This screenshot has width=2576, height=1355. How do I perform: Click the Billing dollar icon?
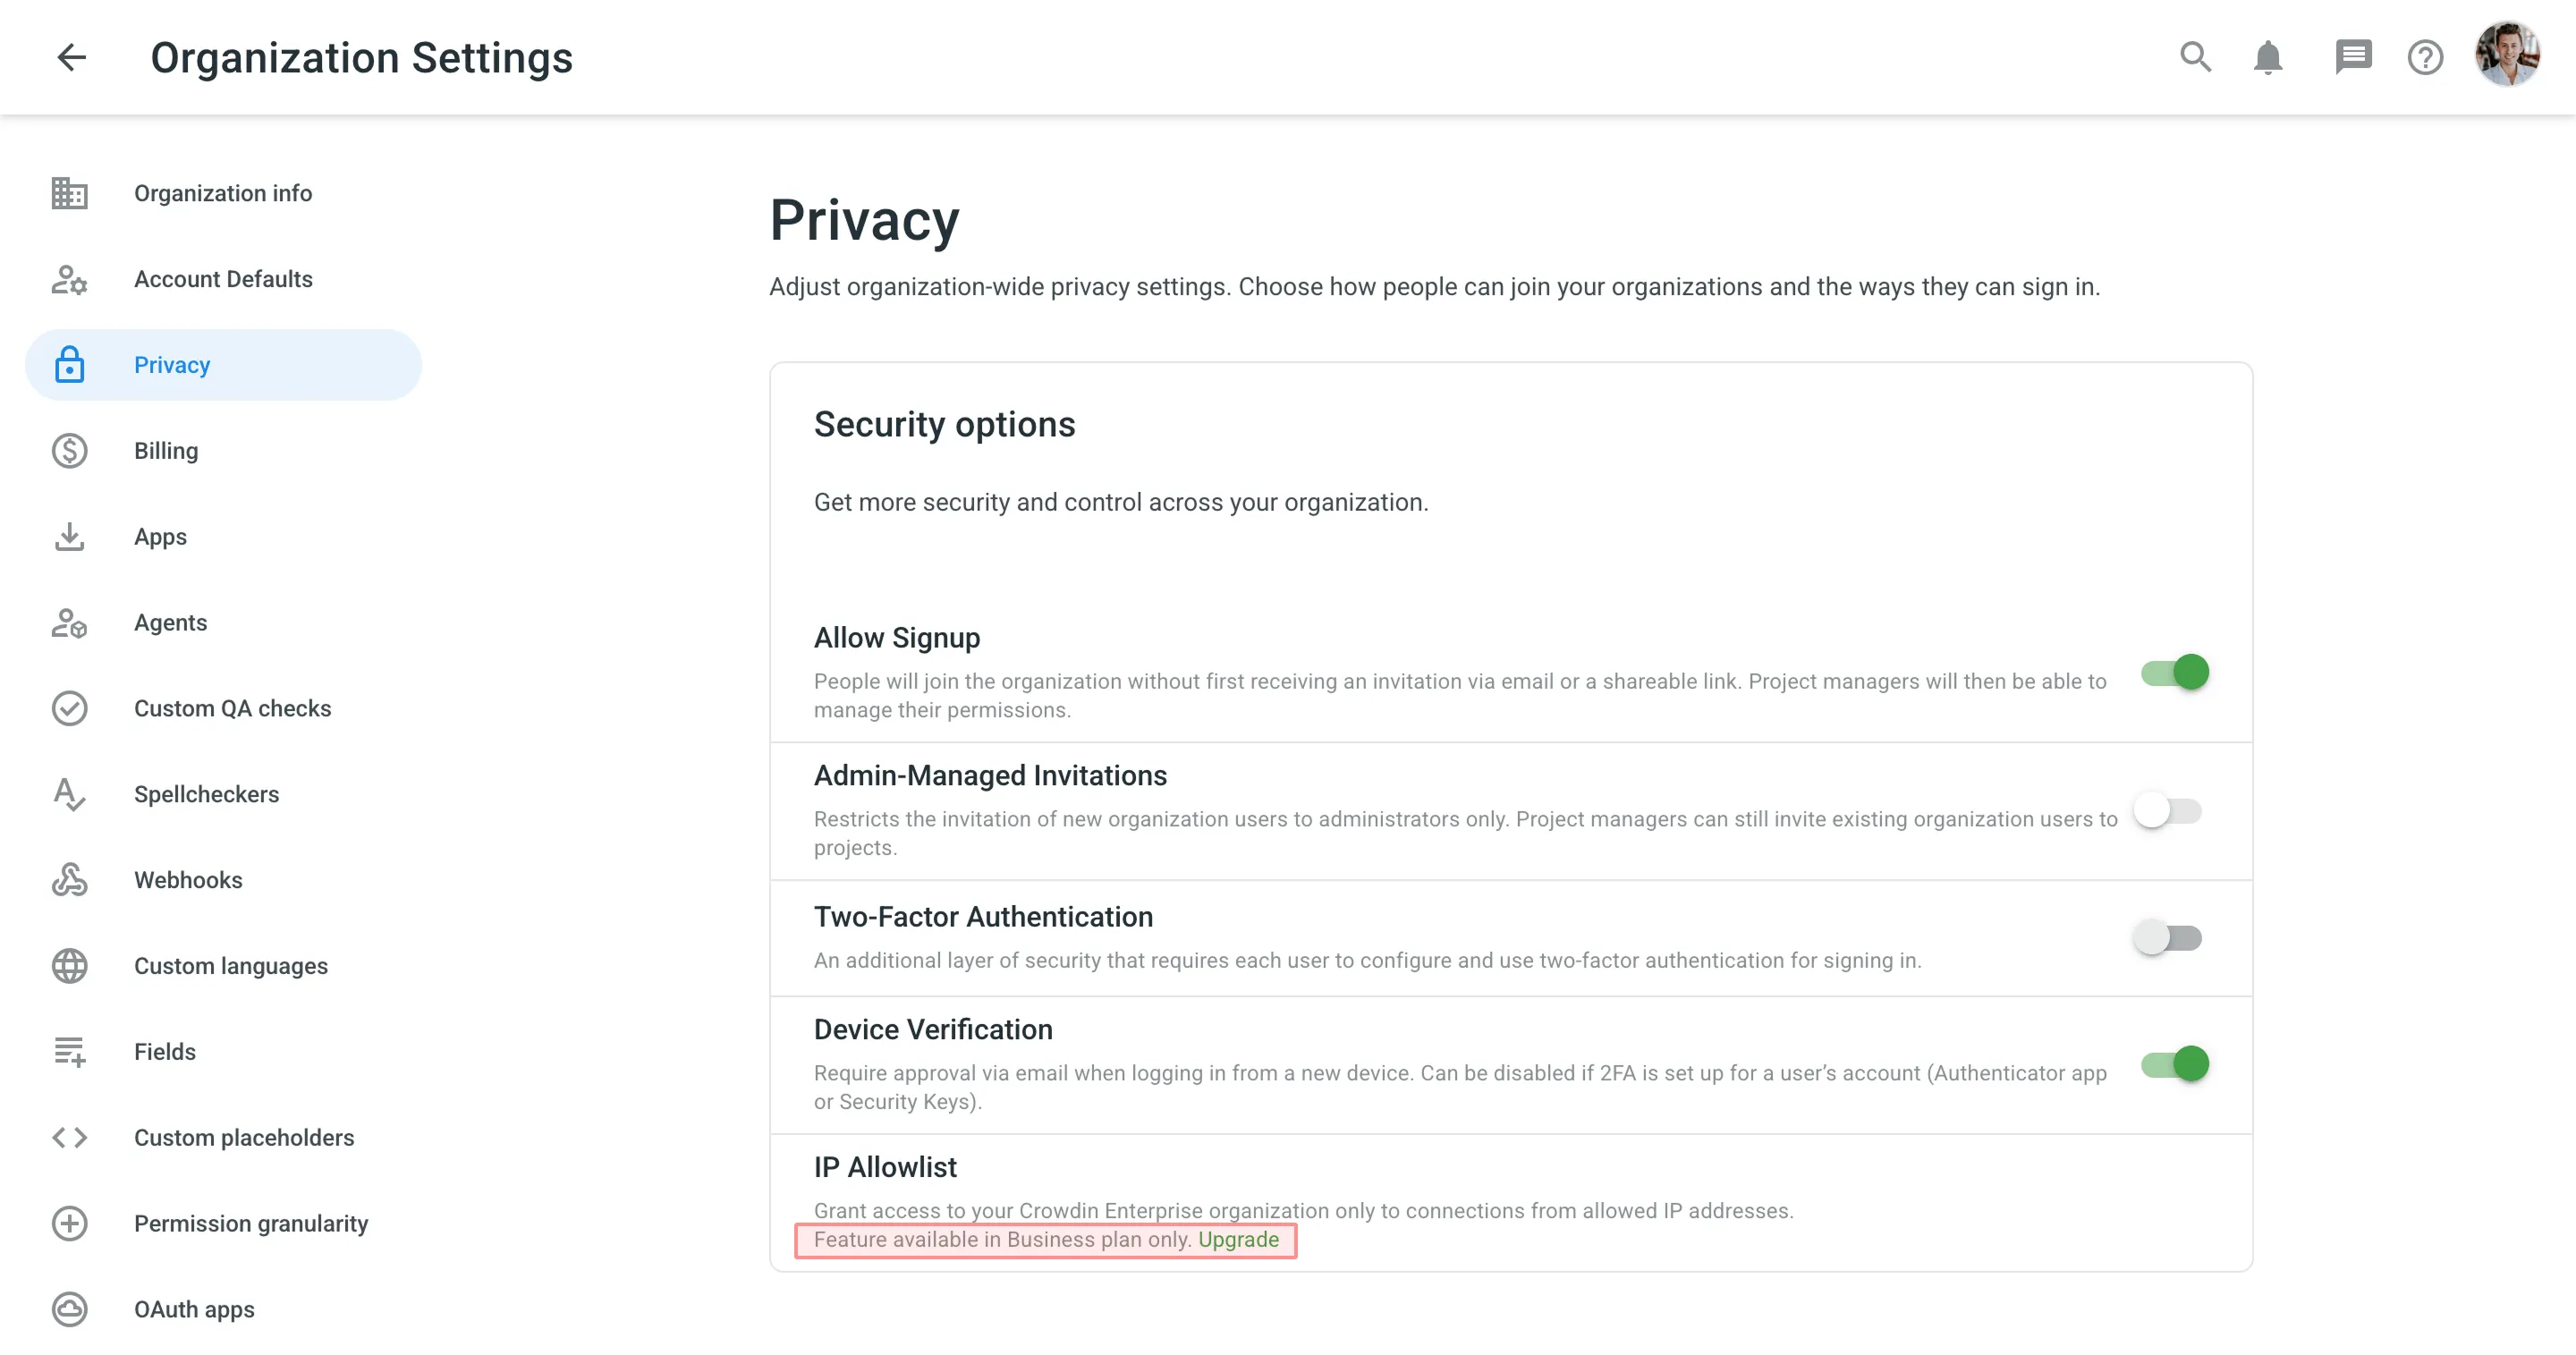coord(69,451)
